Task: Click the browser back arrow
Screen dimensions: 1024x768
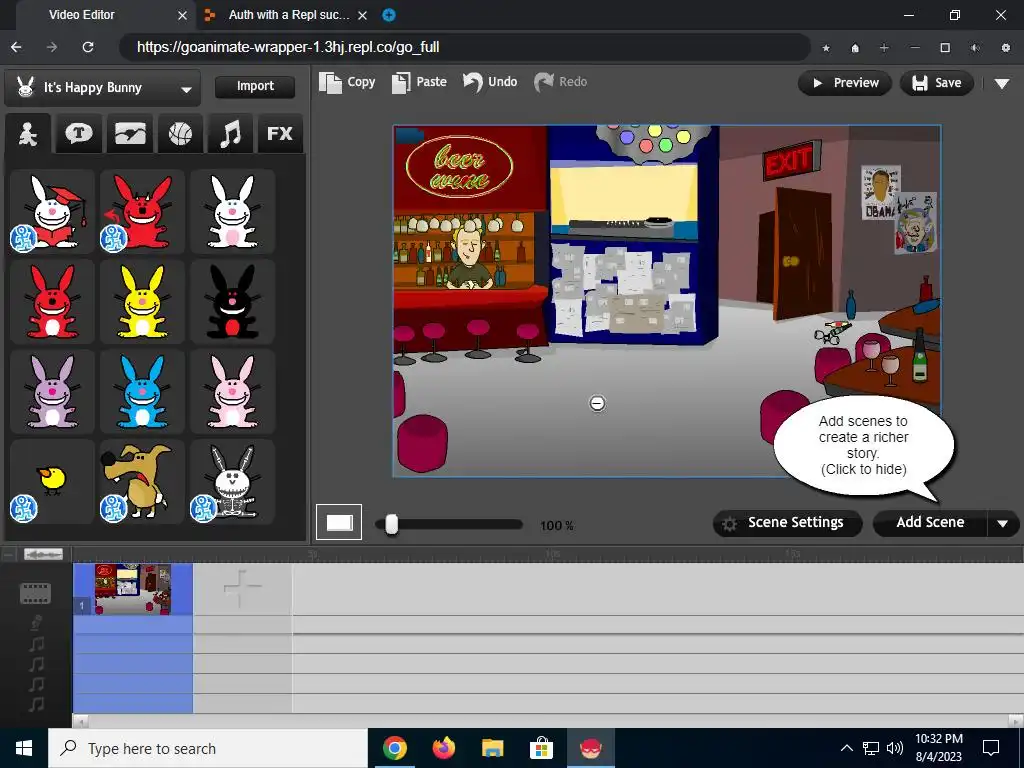Action: click(16, 47)
